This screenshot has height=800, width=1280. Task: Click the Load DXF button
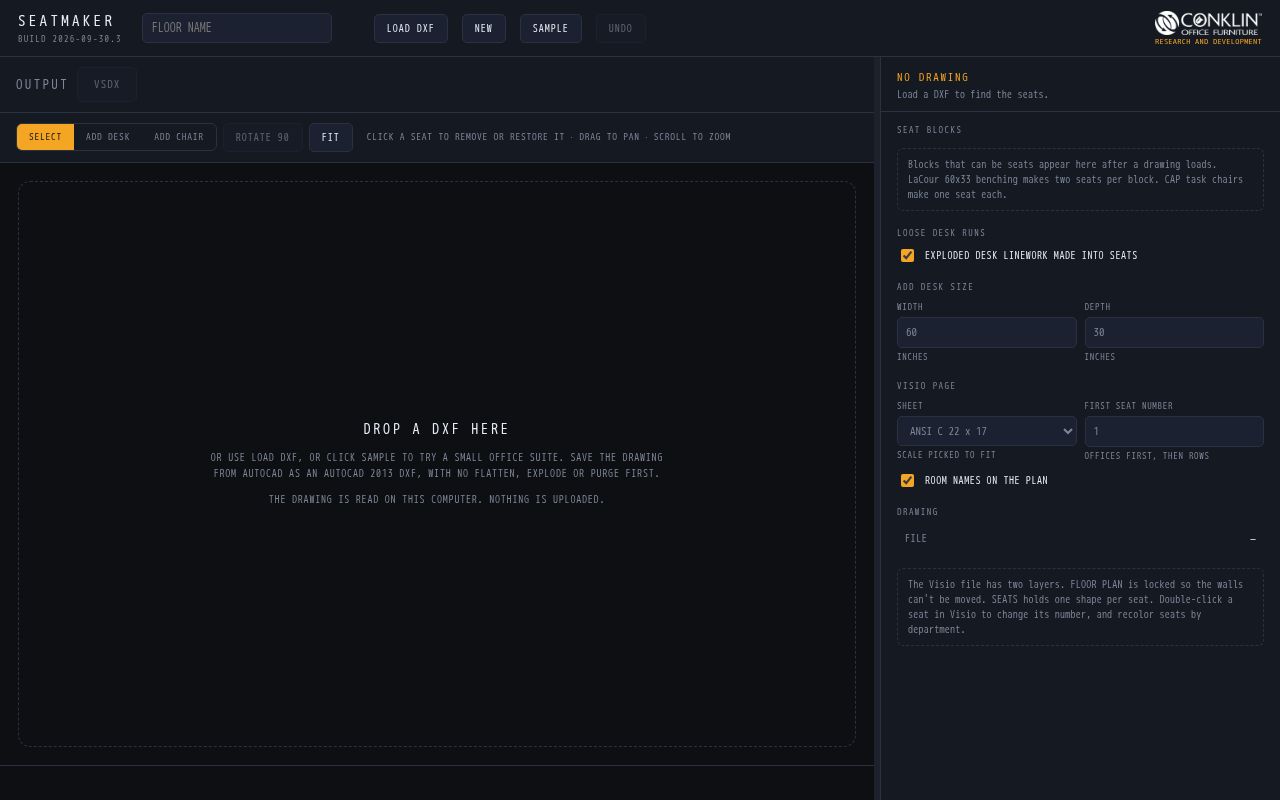click(411, 28)
